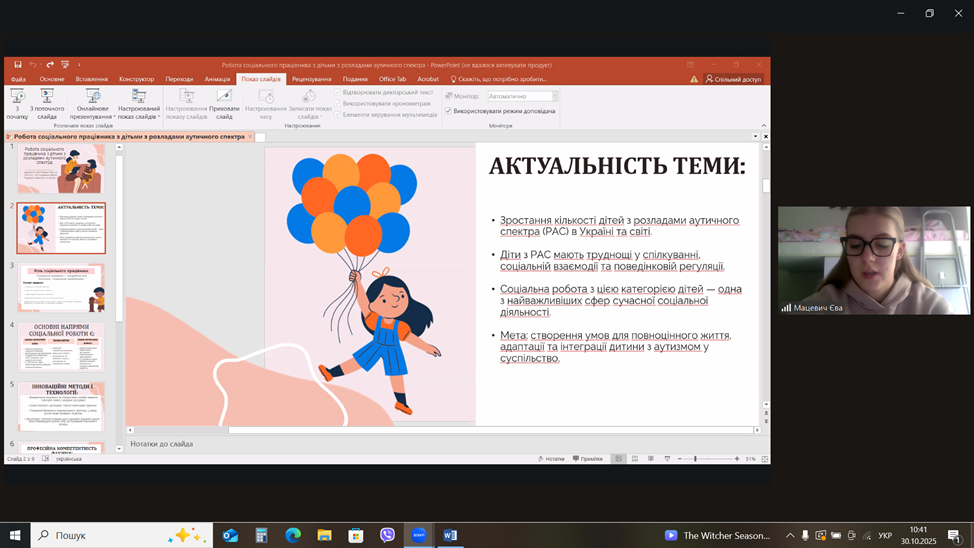Switch to Slide Sorter view icon

click(635, 459)
